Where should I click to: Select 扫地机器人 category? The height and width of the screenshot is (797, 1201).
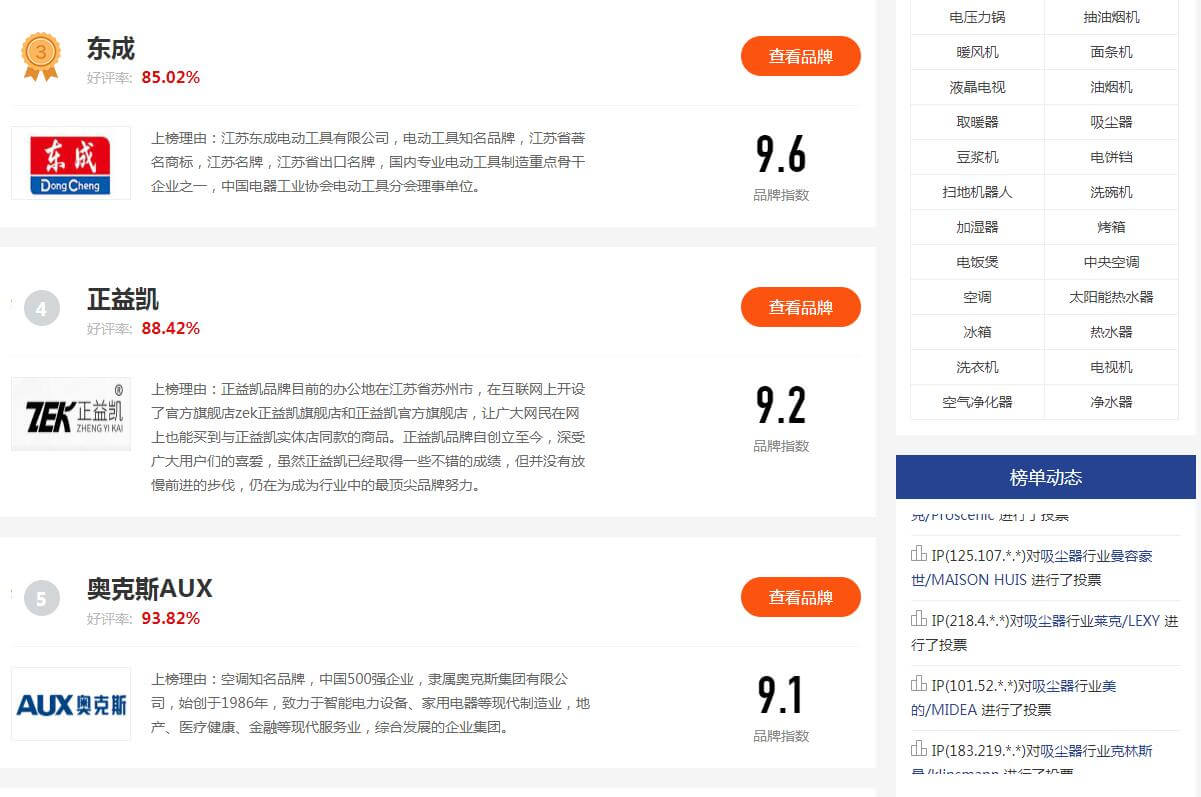click(977, 192)
